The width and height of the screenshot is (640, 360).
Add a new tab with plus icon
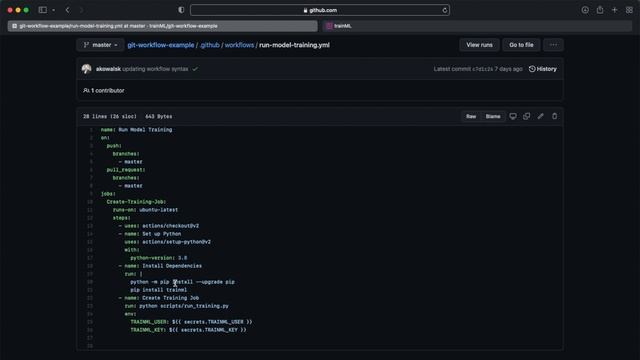click(614, 10)
